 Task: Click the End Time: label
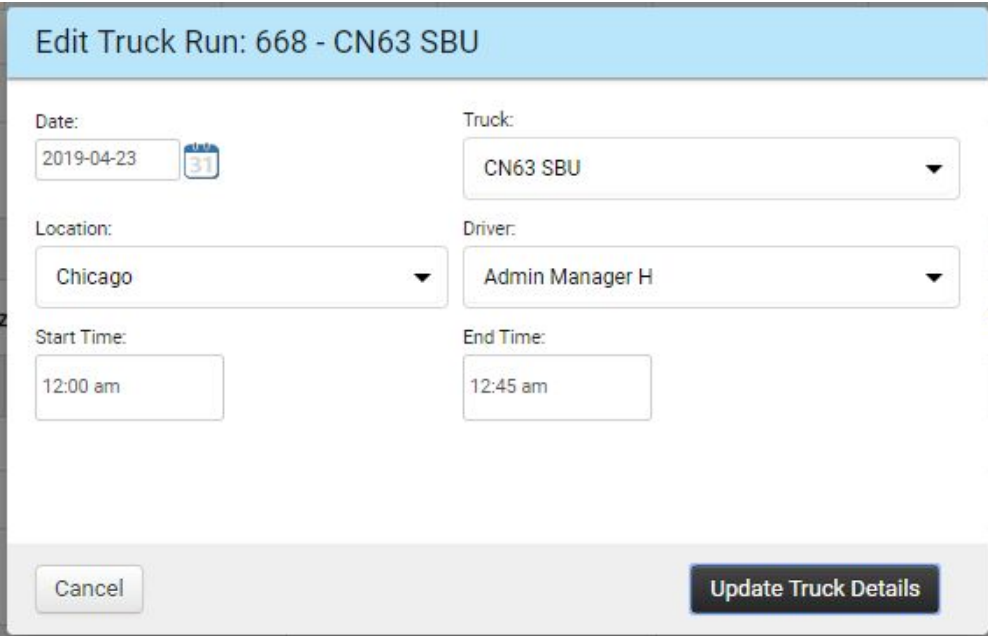point(504,337)
